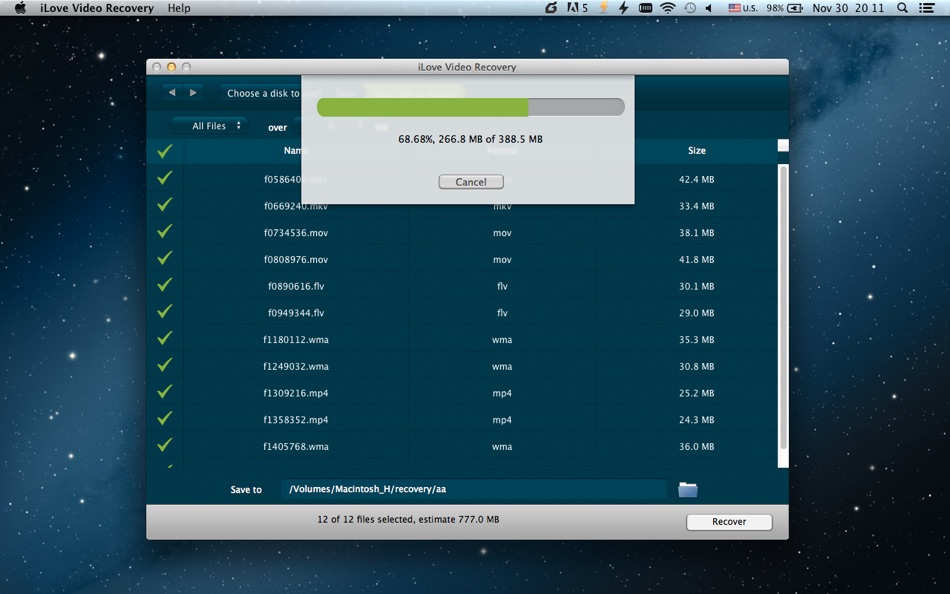Click the memory chip menu bar icon

pos(646,8)
